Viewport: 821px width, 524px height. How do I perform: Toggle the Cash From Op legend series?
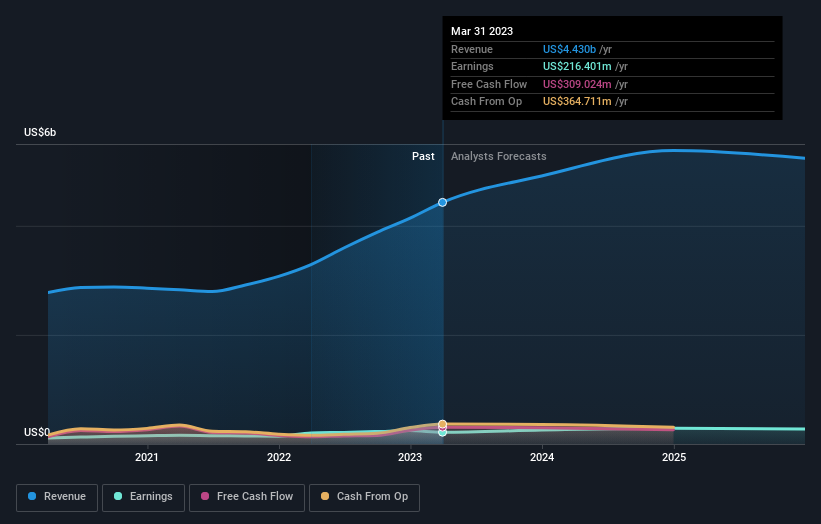pos(364,497)
